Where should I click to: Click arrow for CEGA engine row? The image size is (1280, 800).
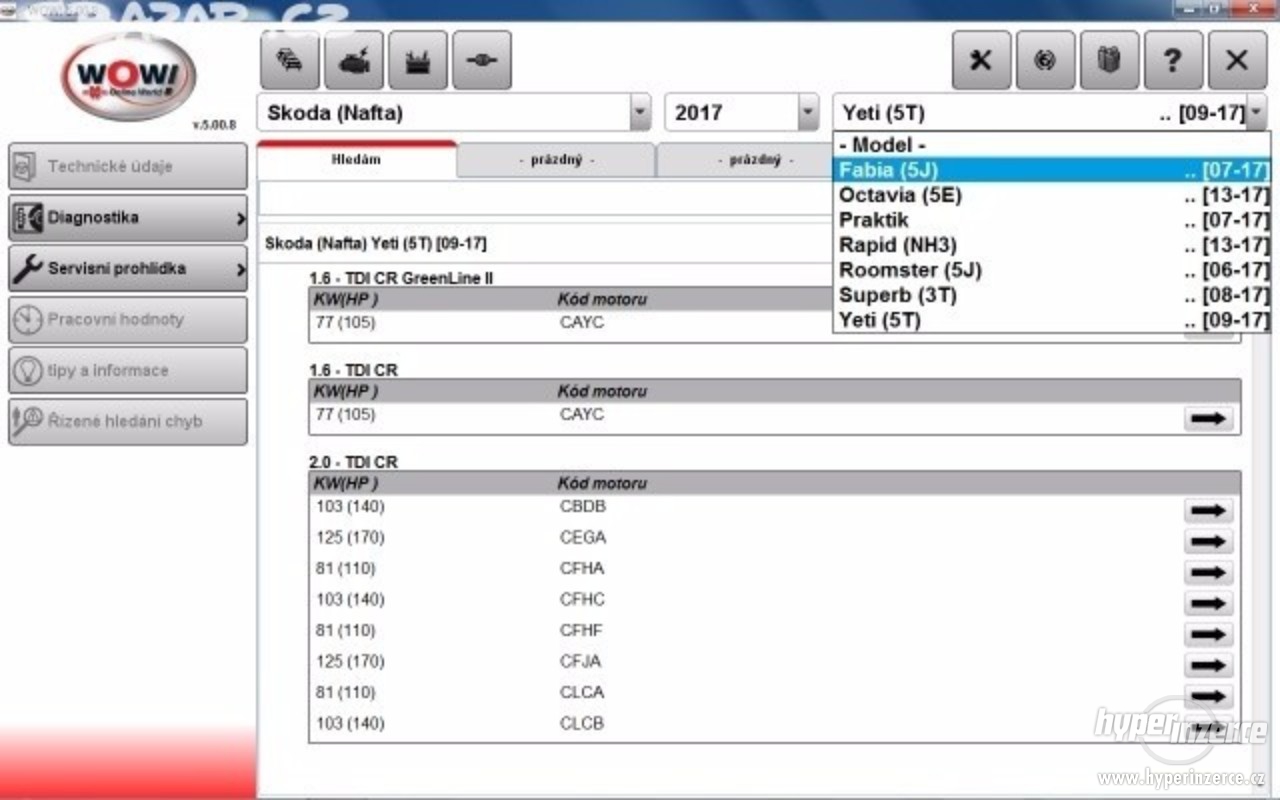tap(1208, 541)
